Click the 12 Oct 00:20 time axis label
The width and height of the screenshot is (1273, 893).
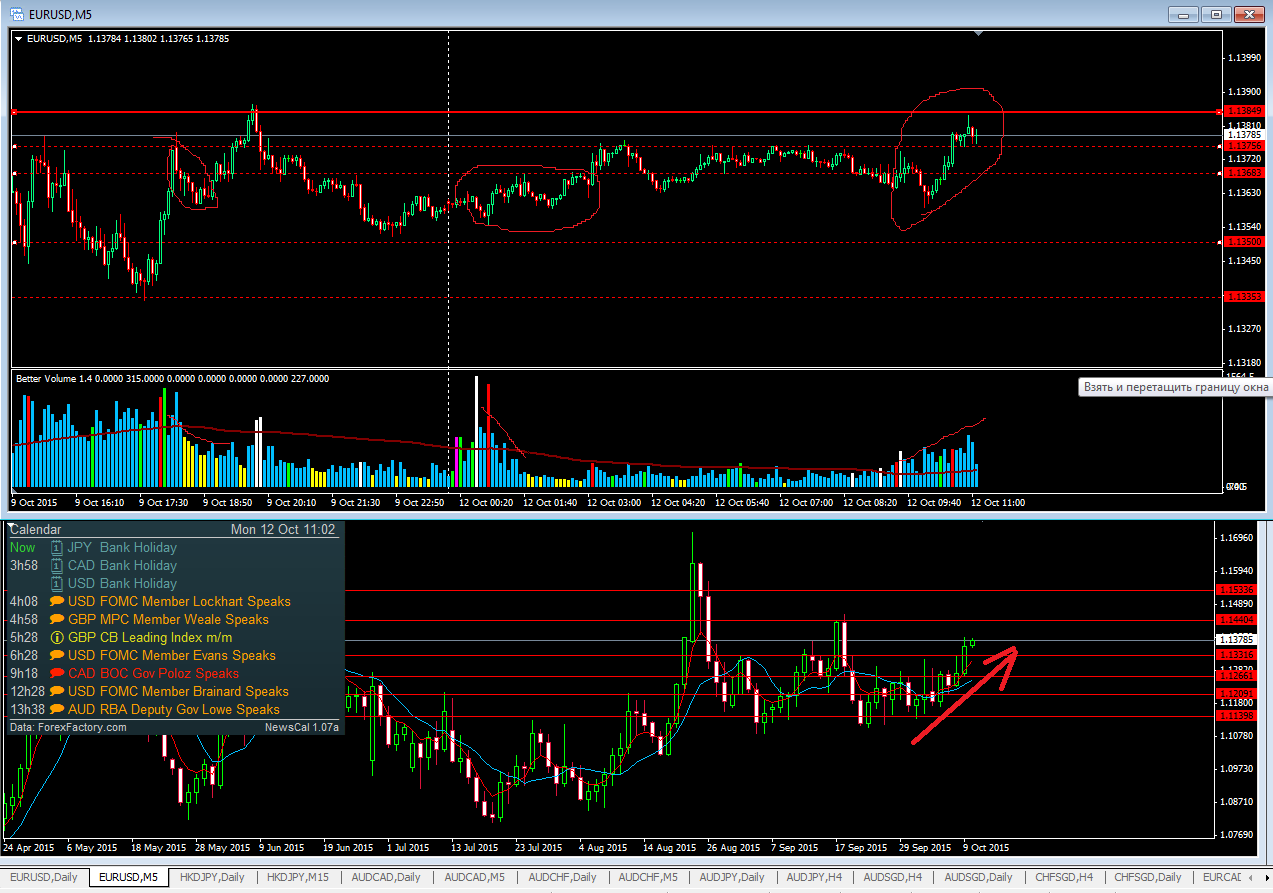pos(488,503)
